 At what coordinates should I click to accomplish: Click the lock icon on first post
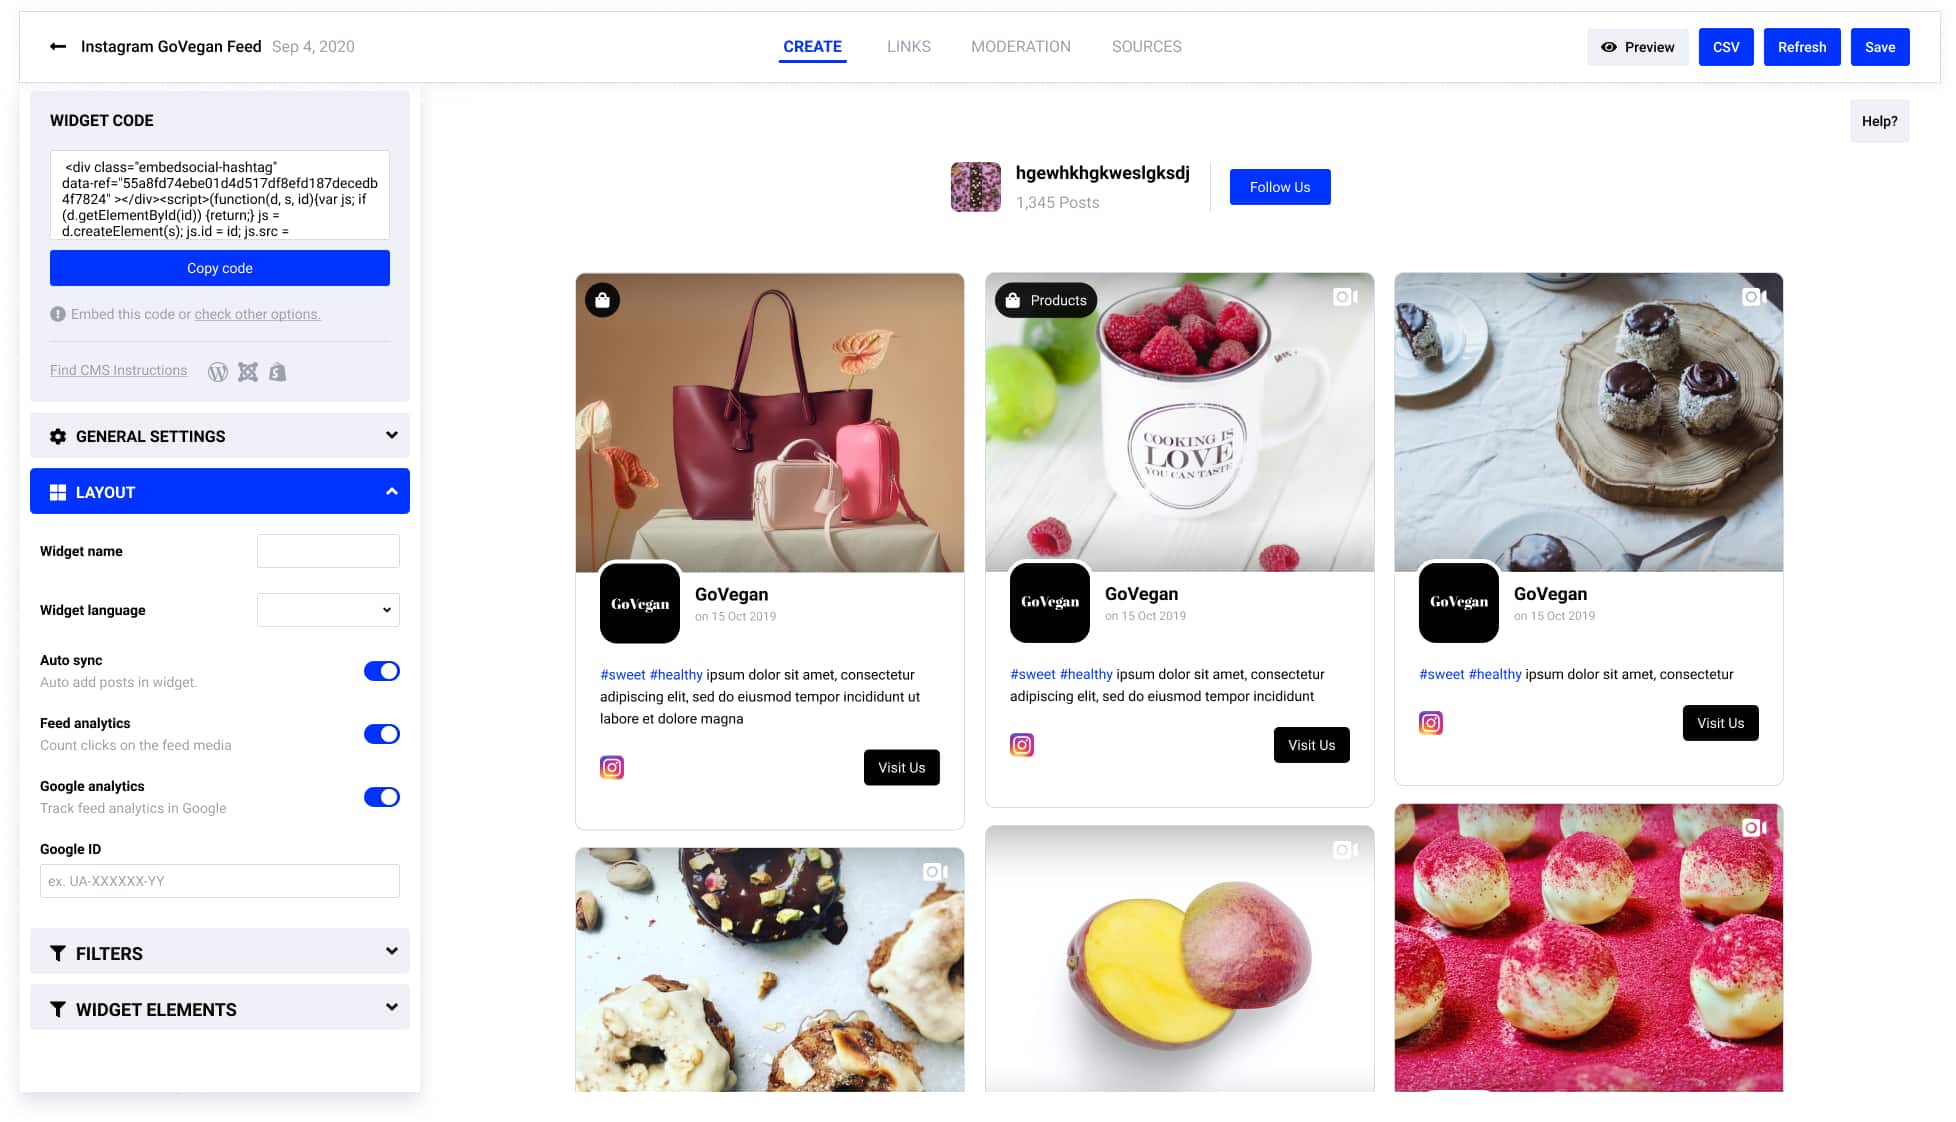tap(603, 300)
